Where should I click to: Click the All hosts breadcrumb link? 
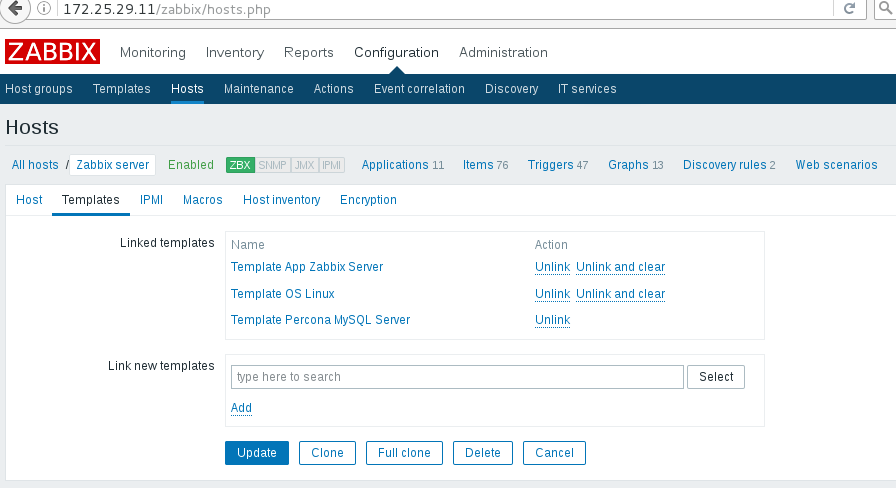point(35,165)
